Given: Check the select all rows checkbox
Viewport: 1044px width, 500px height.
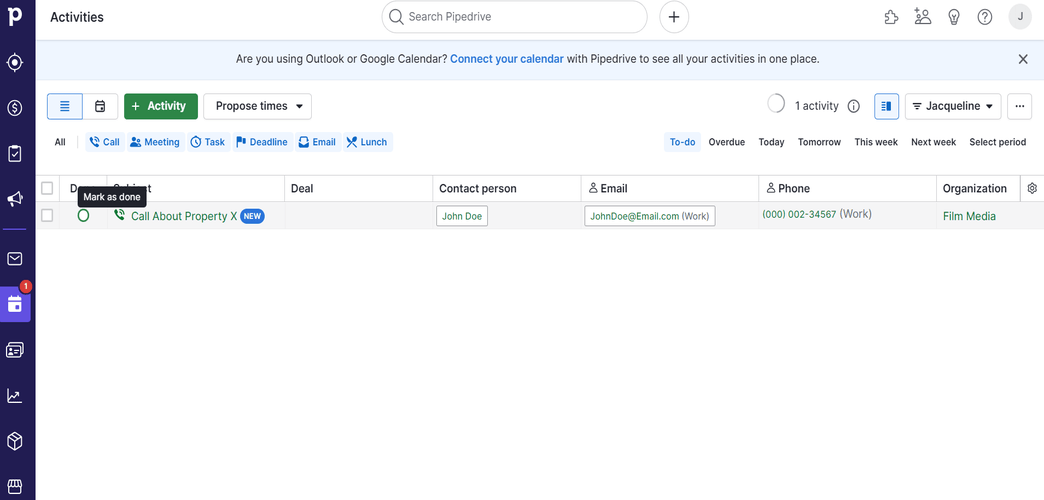Looking at the screenshot, I should tap(47, 188).
